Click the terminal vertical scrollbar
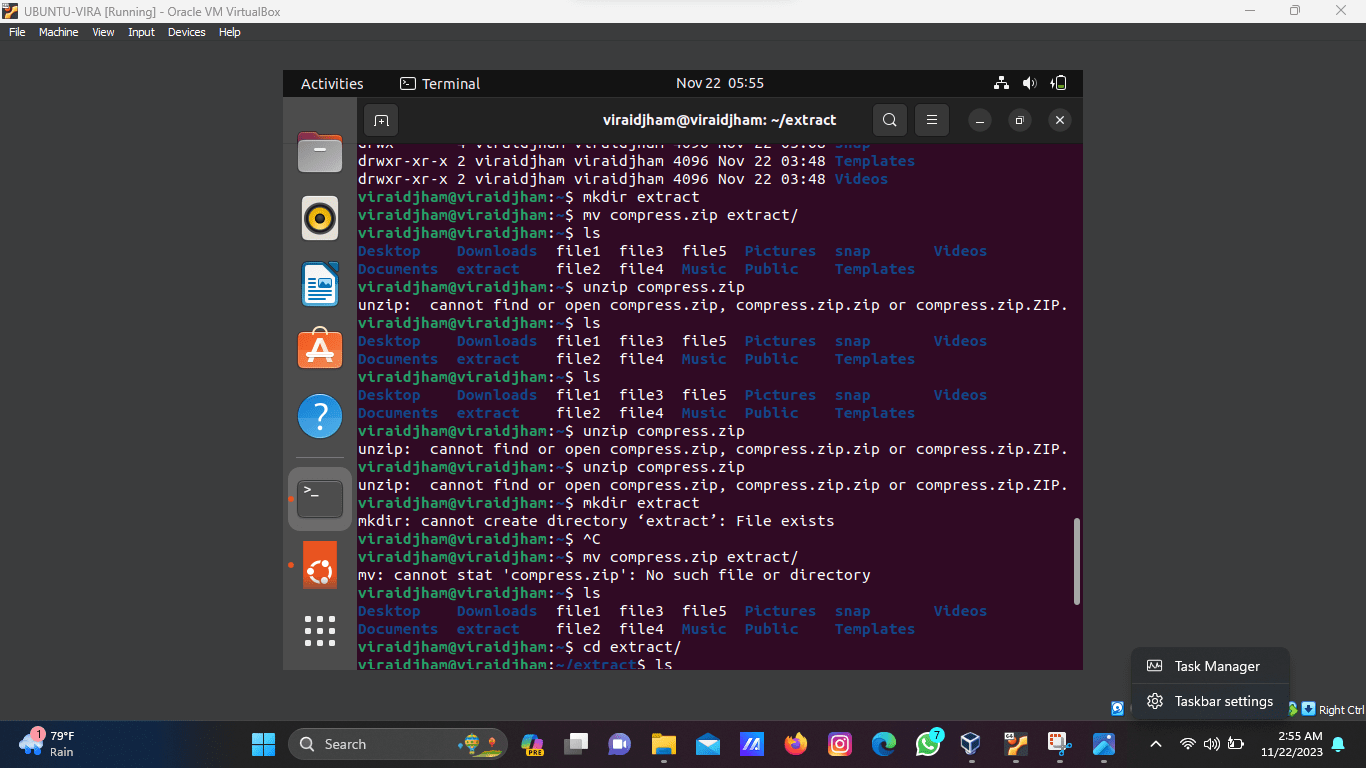This screenshot has height=768, width=1366. (1076, 561)
